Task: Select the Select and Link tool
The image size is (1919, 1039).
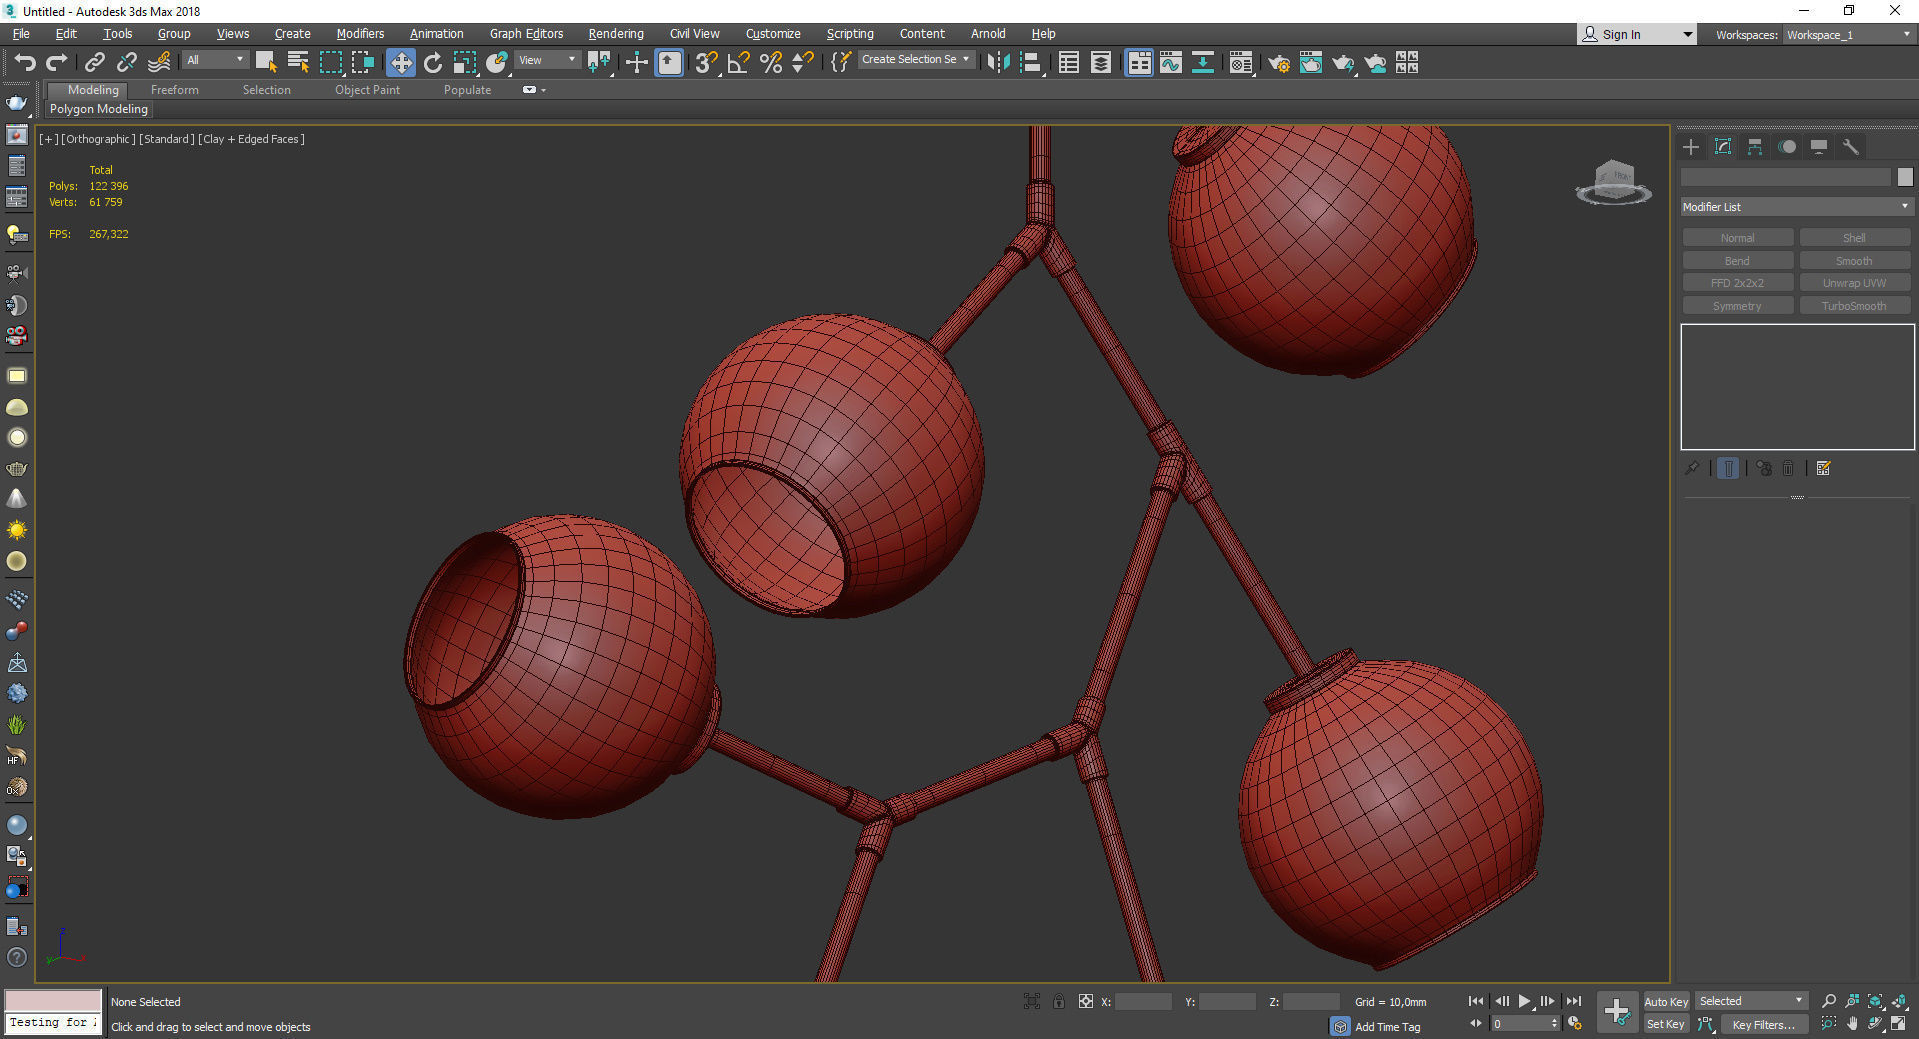Action: pos(94,63)
